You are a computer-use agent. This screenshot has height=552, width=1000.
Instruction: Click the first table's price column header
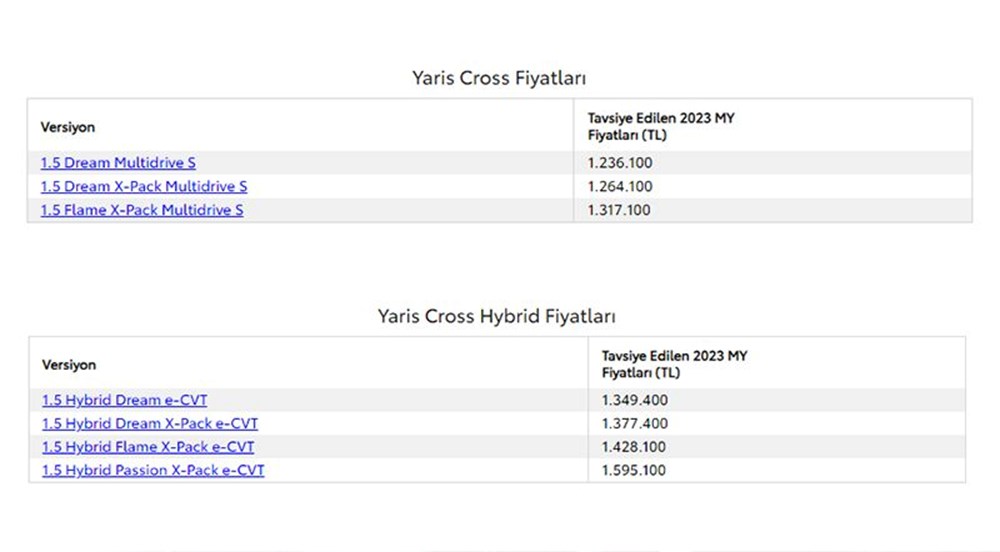[x=660, y=126]
